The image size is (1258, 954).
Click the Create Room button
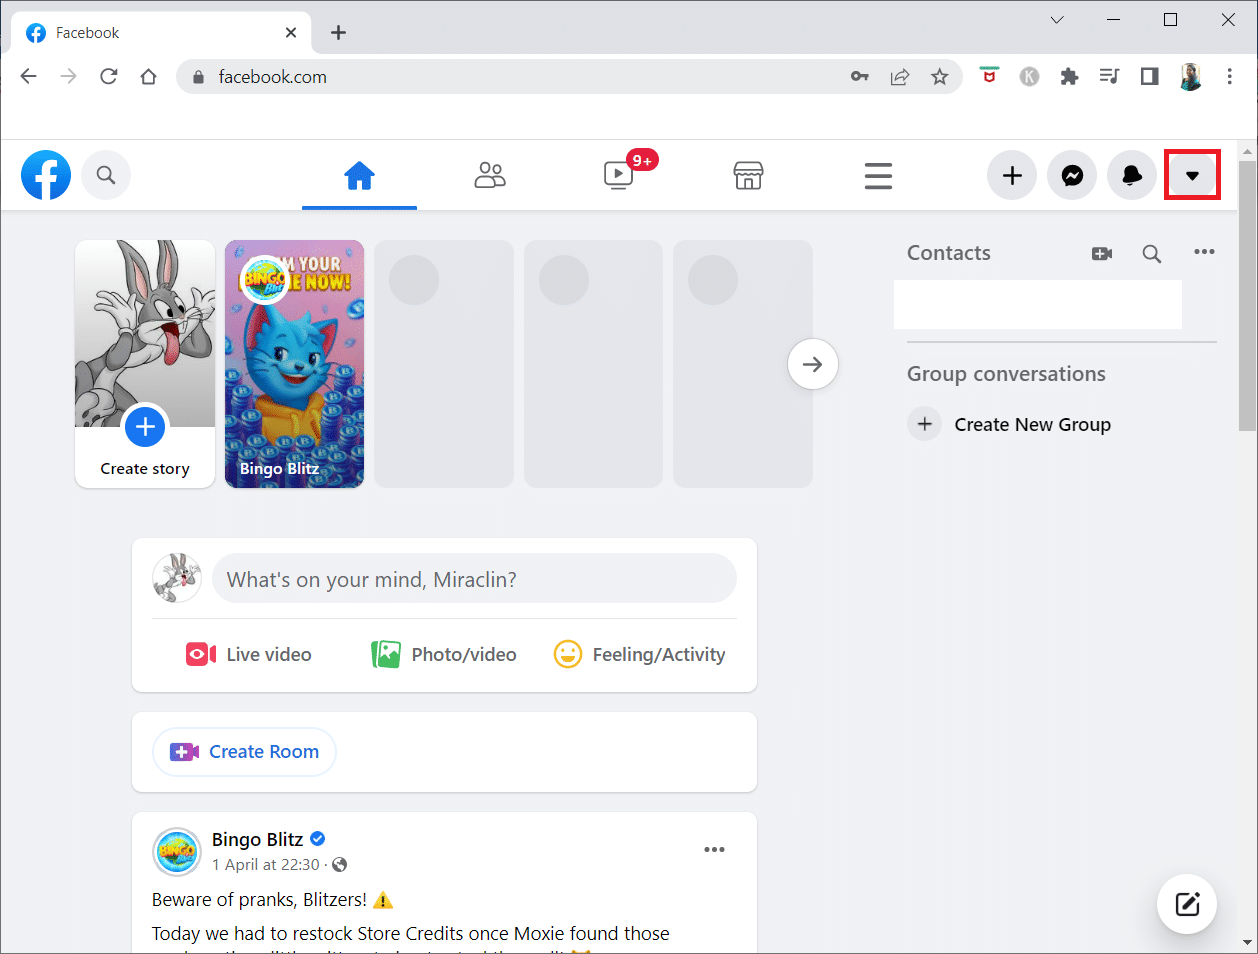244,752
